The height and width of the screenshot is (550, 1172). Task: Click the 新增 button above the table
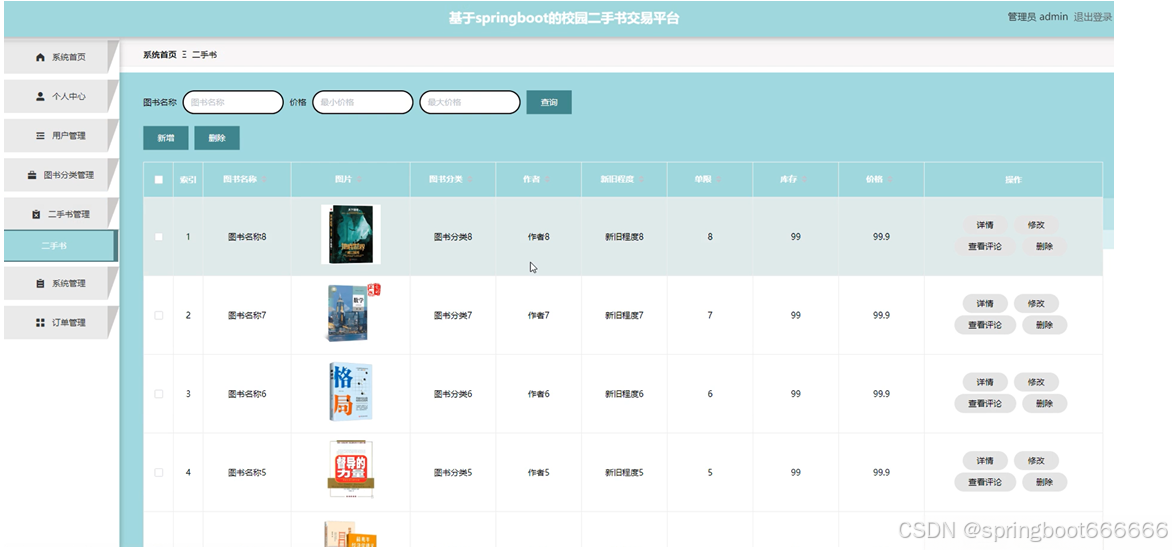166,138
